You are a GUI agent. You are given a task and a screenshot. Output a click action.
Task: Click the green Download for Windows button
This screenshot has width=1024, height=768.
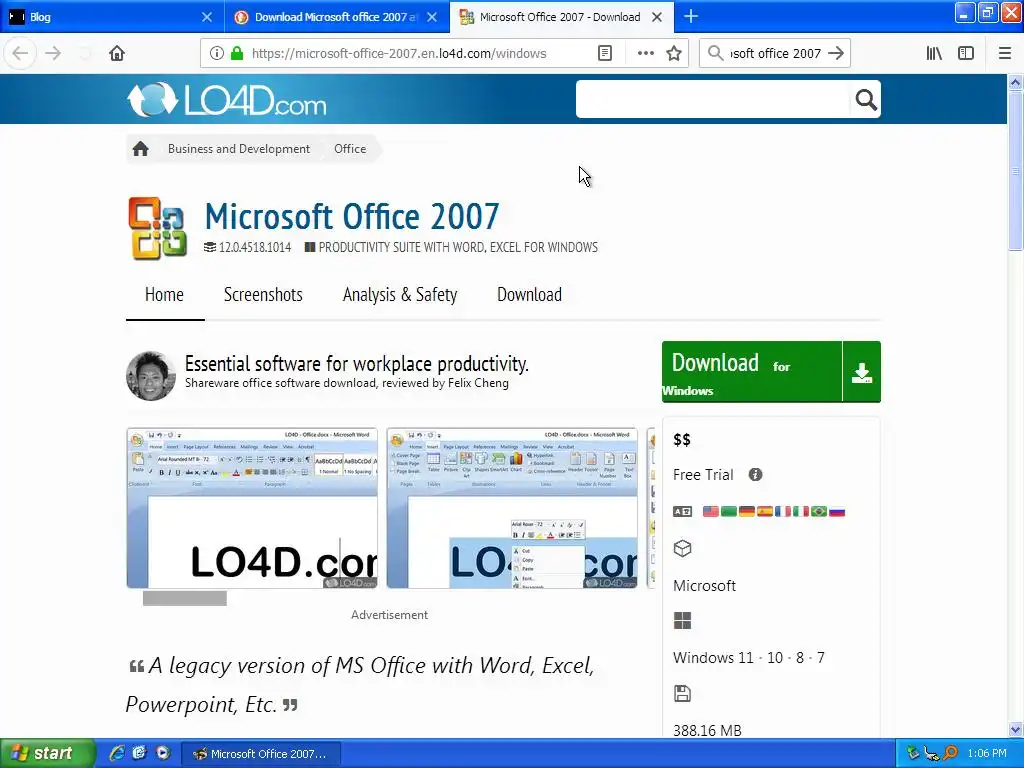point(752,372)
